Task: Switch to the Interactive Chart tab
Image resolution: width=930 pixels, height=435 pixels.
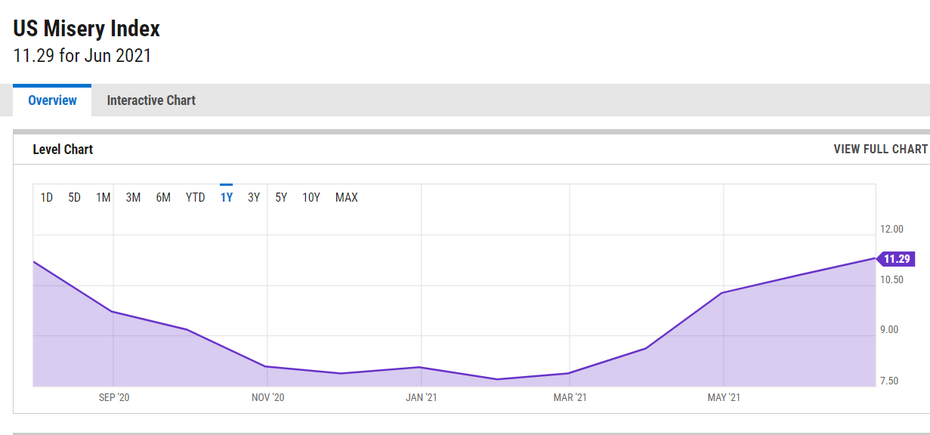Action: point(151,100)
